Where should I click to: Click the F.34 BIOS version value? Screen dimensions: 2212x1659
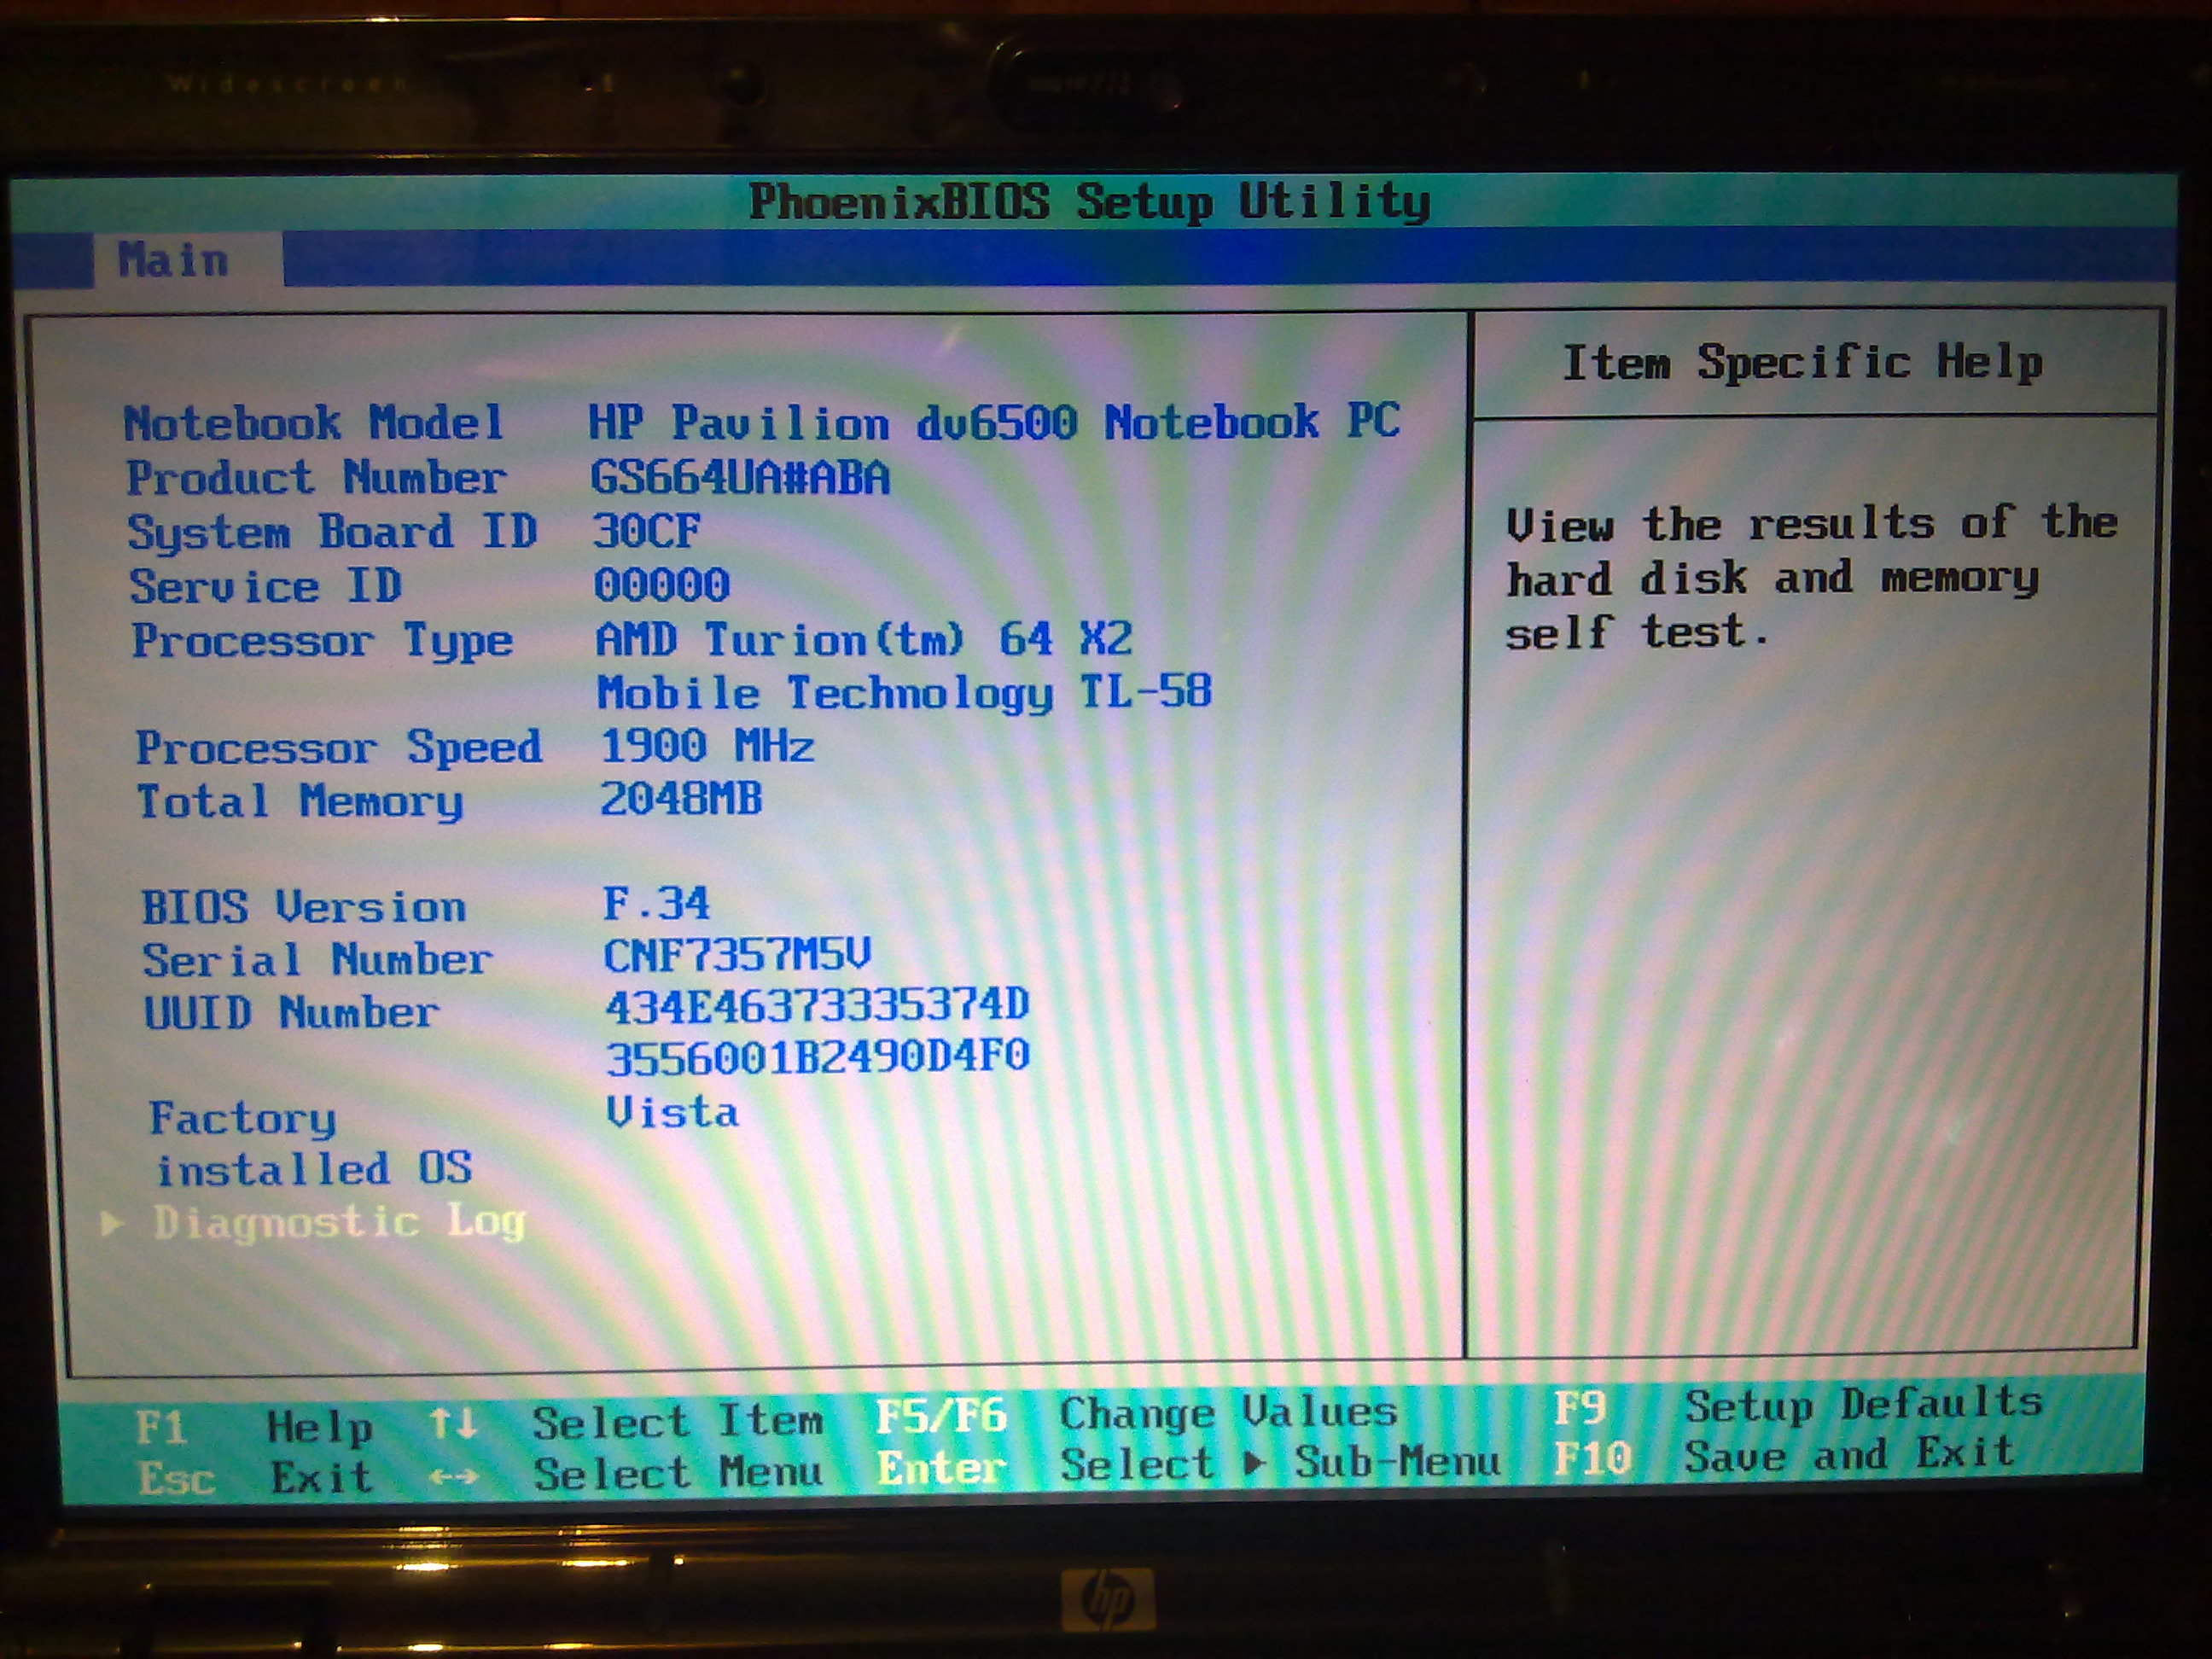pyautogui.click(x=656, y=904)
